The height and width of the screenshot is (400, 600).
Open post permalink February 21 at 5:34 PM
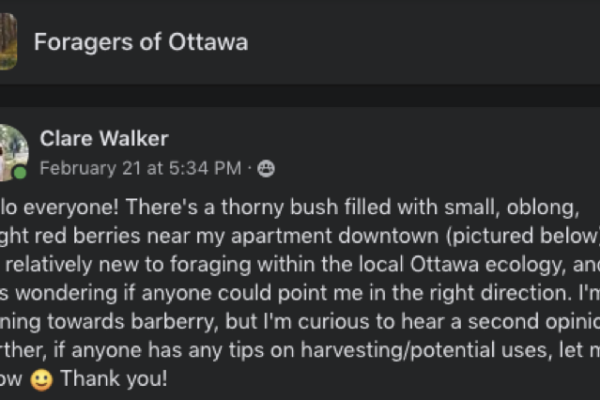[139, 169]
